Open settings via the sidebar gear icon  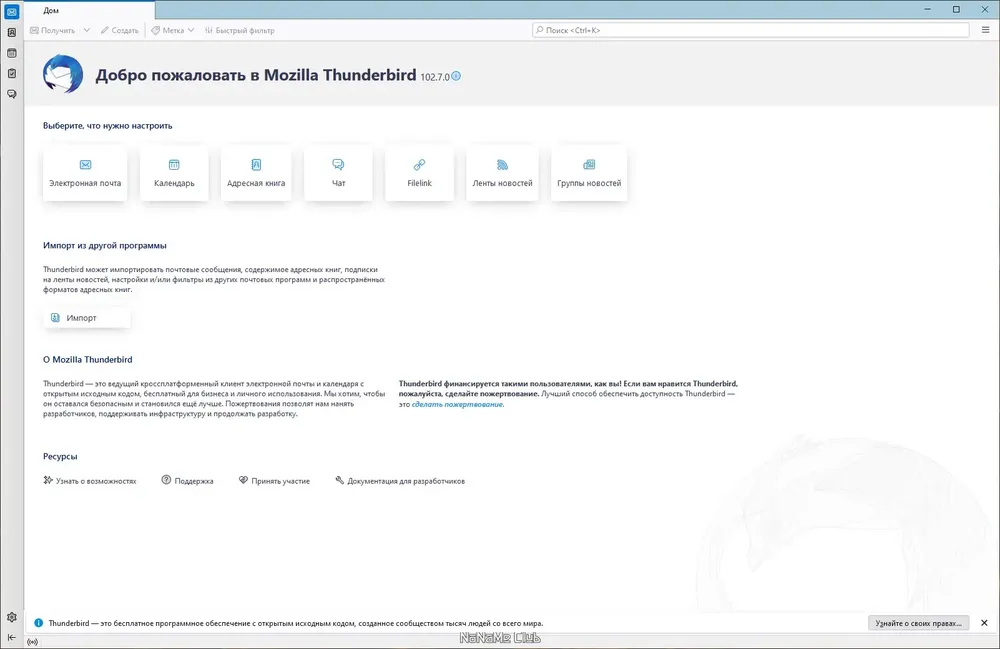click(11, 617)
